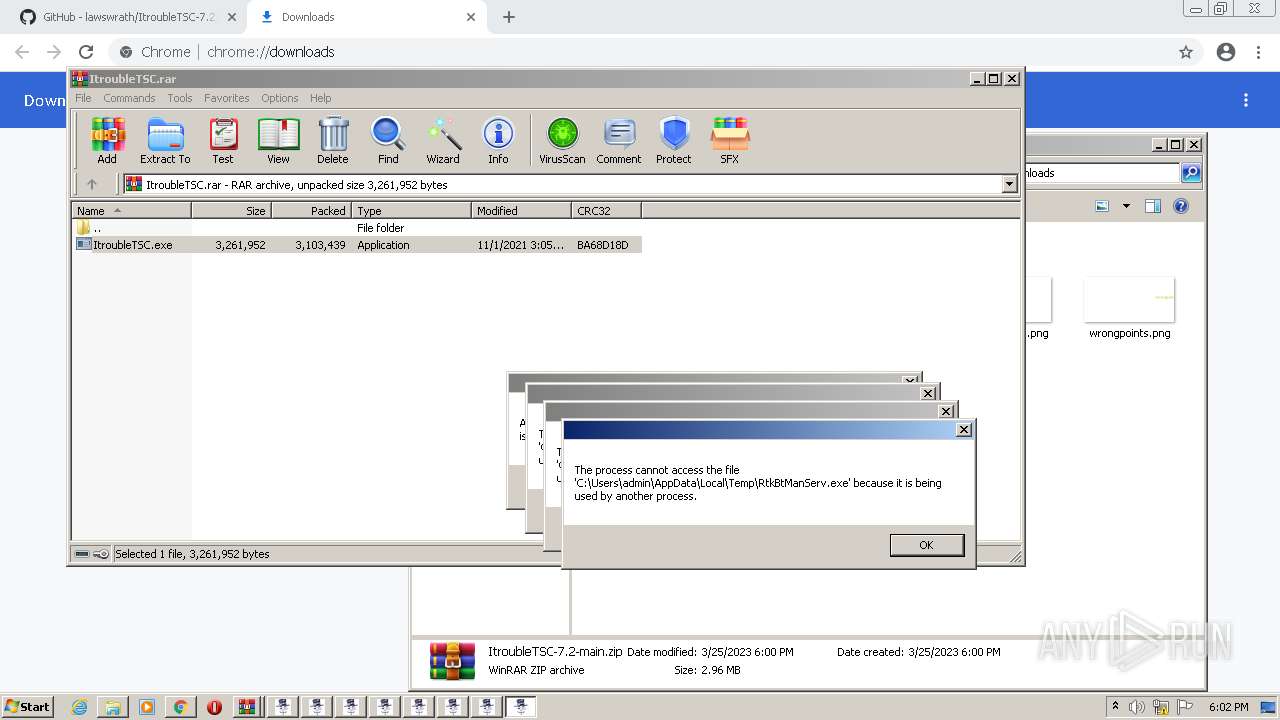Image resolution: width=1280 pixels, height=720 pixels.
Task: Click the Protect shield icon
Action: pyautogui.click(x=674, y=140)
